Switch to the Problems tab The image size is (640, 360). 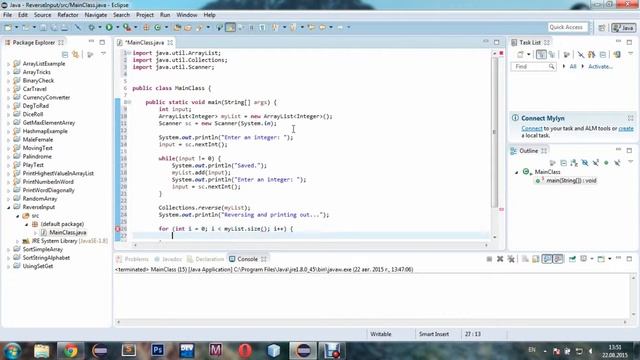(x=132, y=259)
